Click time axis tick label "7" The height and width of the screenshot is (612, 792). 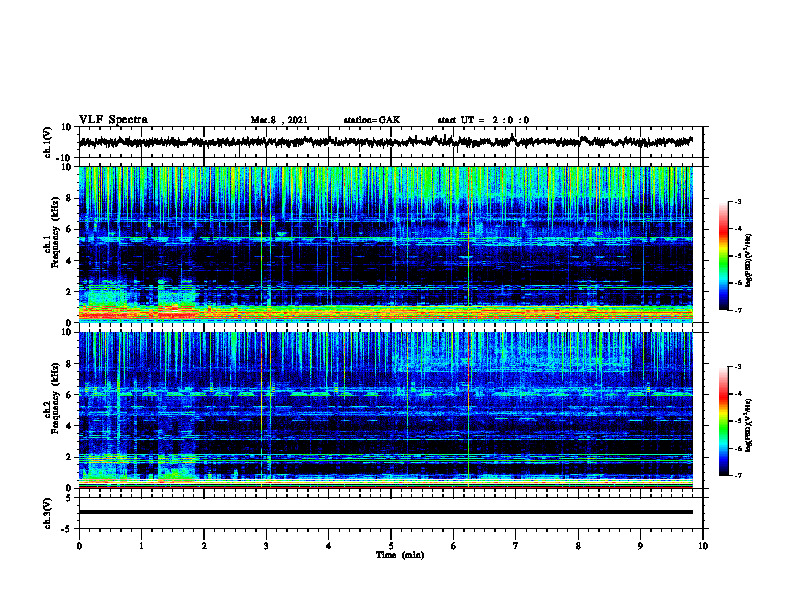click(516, 546)
